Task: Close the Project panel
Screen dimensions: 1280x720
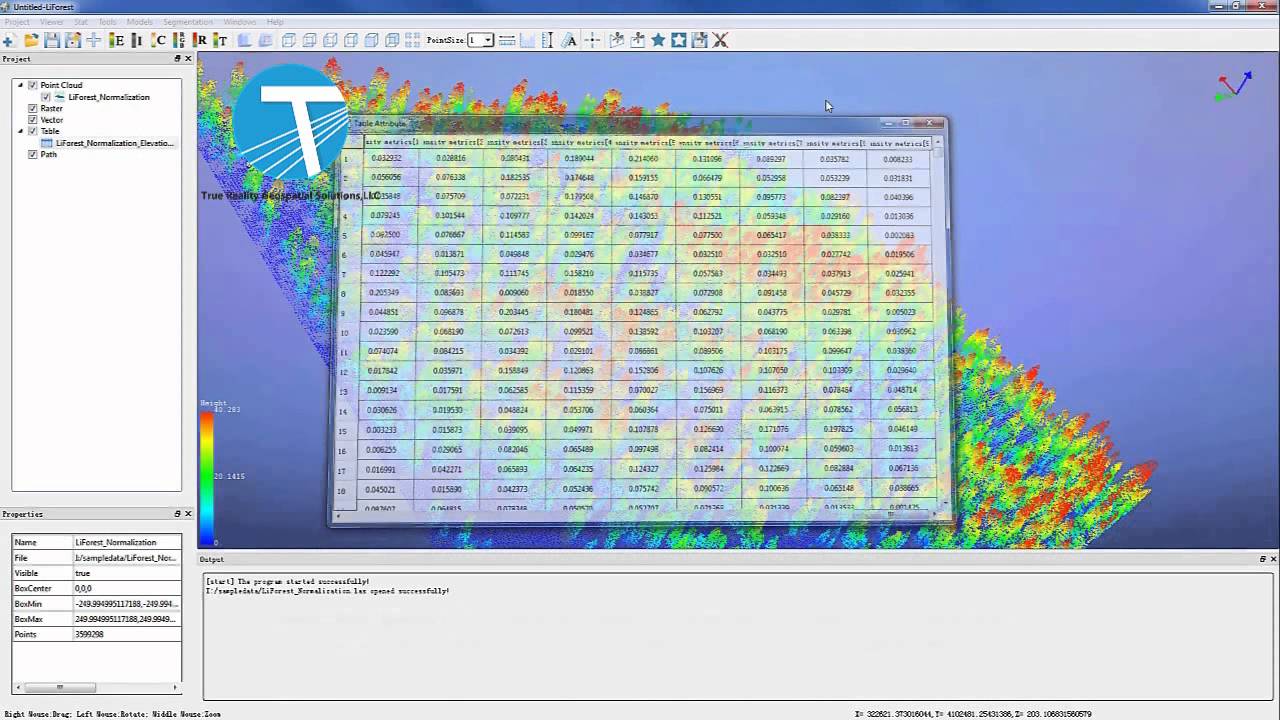Action: tap(188, 59)
